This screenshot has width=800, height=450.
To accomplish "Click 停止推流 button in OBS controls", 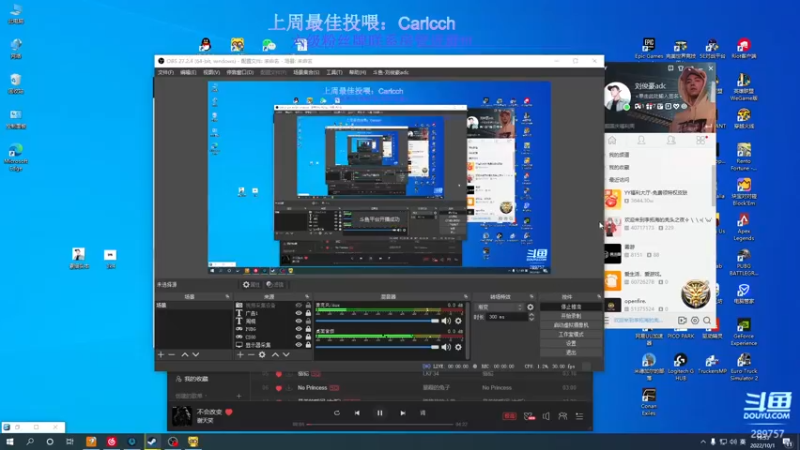I will point(570,307).
